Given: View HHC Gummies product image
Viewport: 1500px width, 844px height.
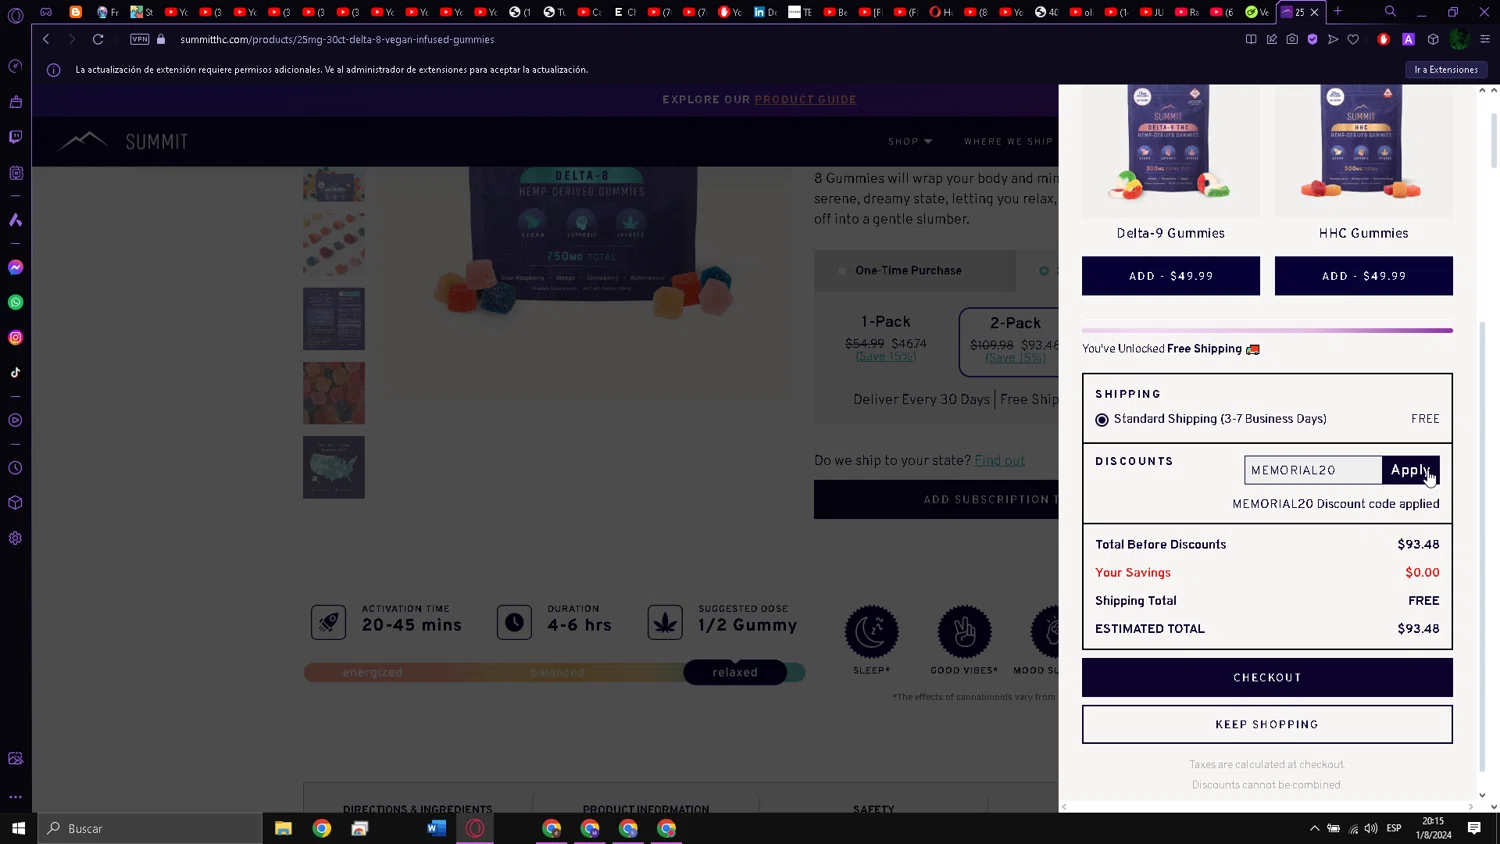Looking at the screenshot, I should [1363, 150].
